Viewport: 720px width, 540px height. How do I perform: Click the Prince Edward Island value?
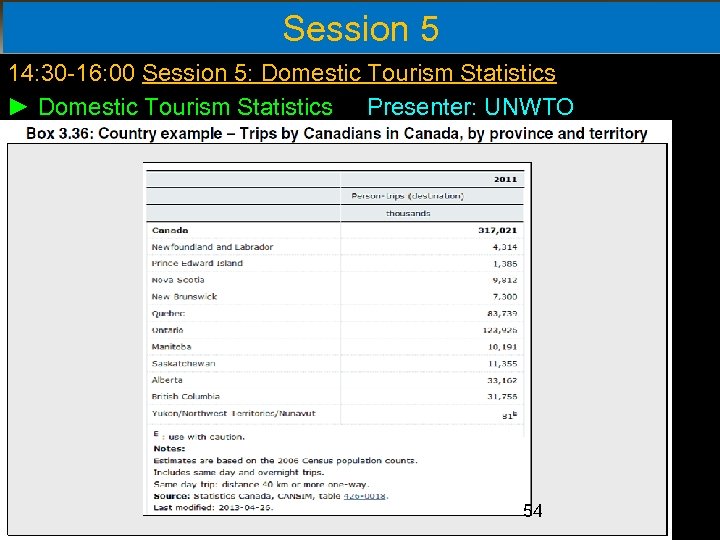(505, 264)
